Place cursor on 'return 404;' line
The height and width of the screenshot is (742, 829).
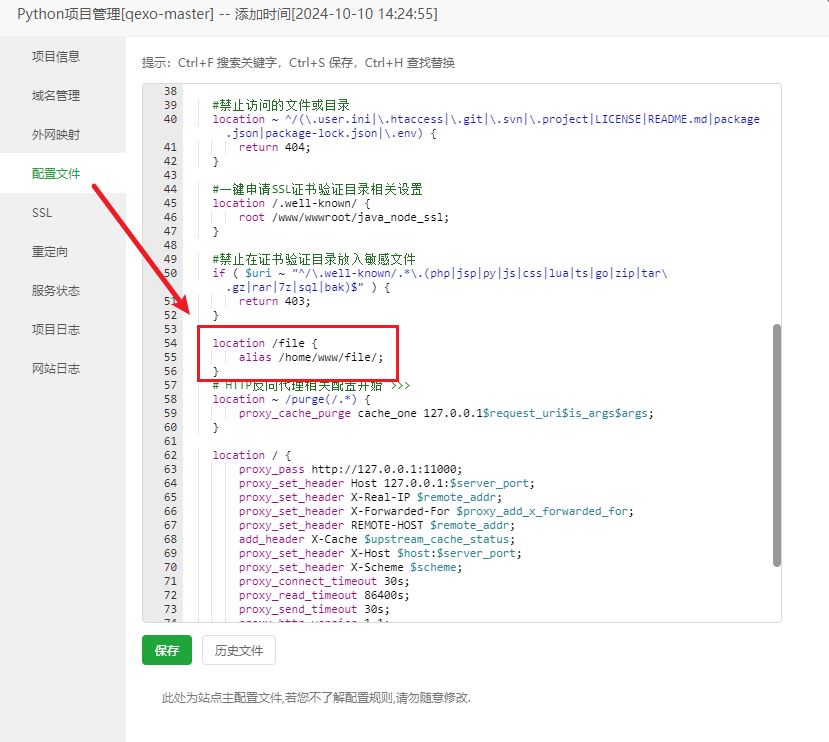coord(274,147)
